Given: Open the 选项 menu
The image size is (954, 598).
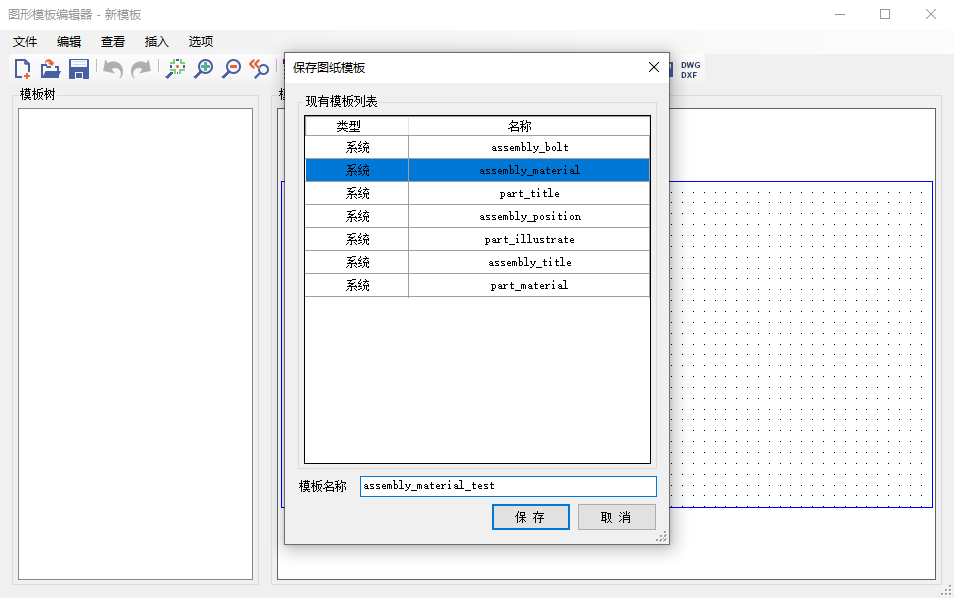Looking at the screenshot, I should (x=201, y=41).
